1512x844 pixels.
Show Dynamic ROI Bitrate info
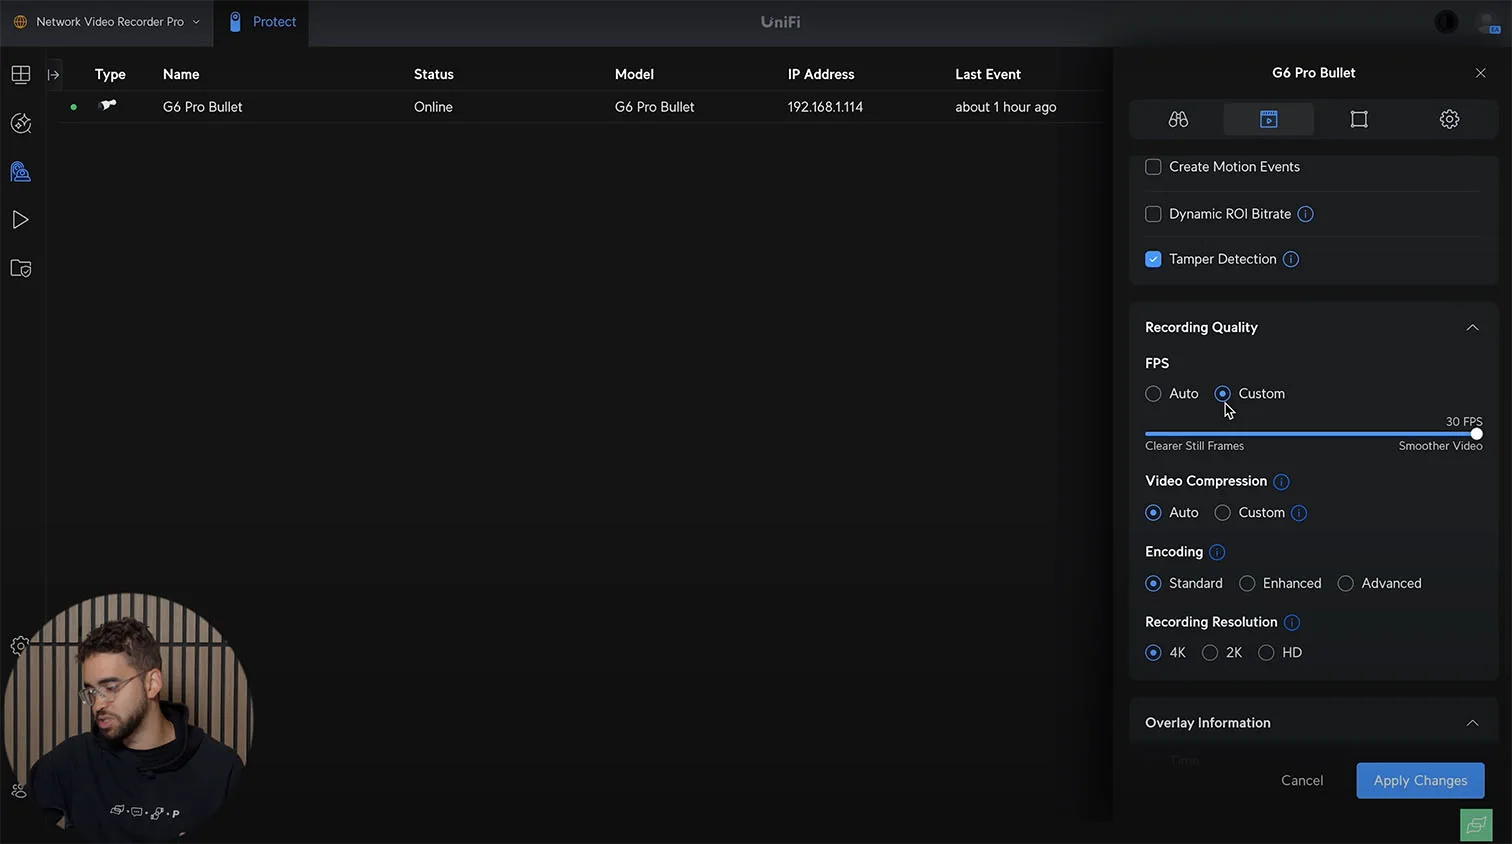1305,214
